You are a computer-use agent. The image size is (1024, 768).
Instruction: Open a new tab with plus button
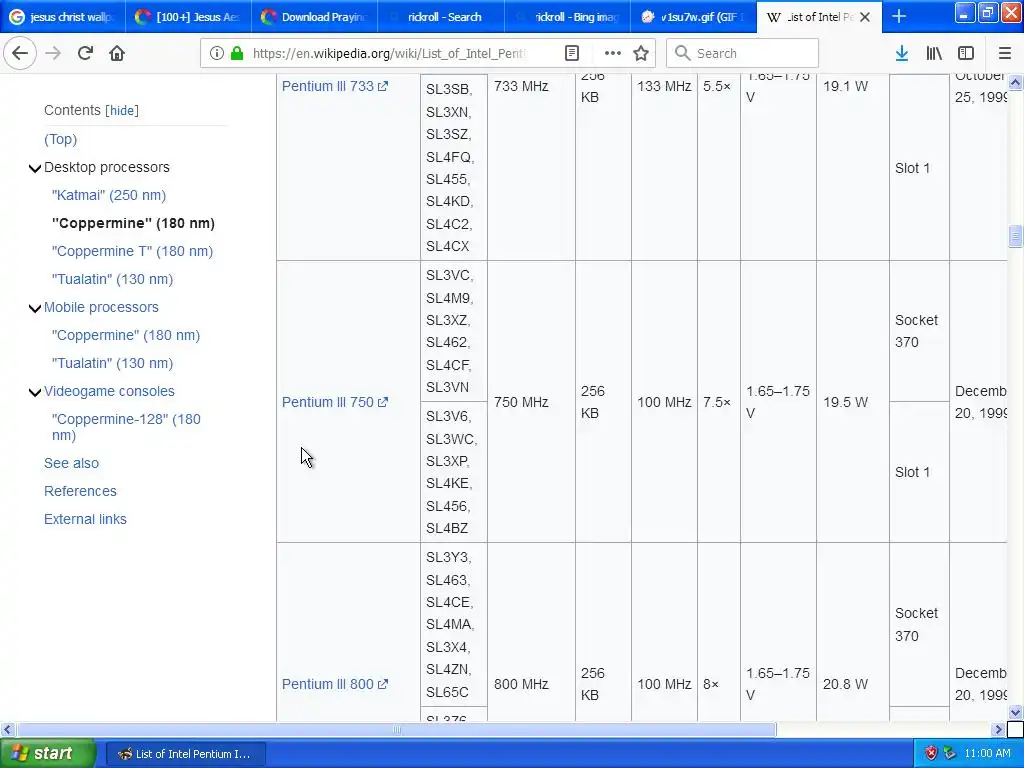[899, 16]
